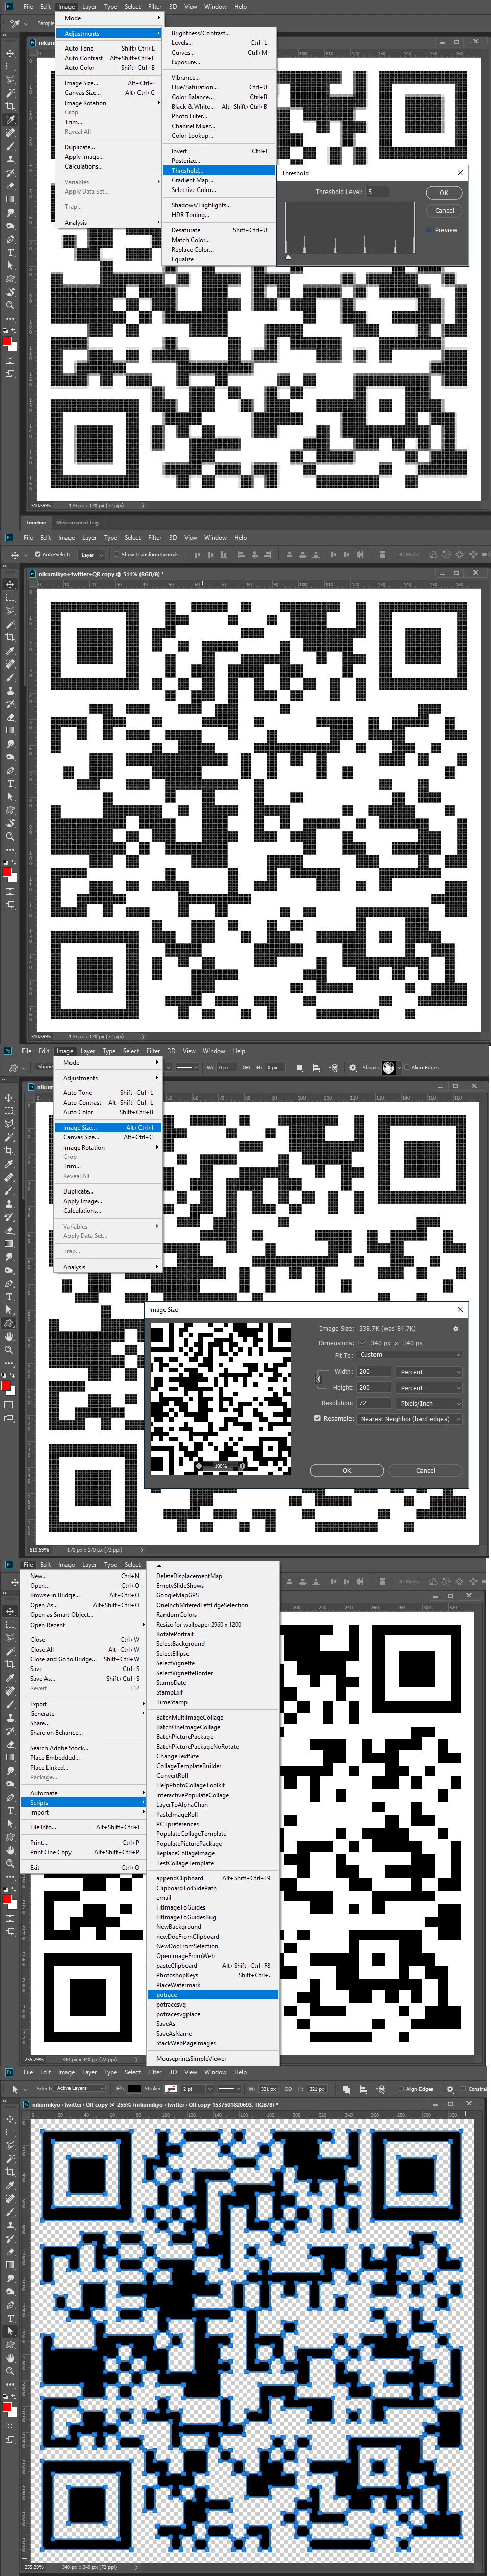Toggle the Preview checkbox in the Threshold dialog
Screen dimensions: 491x2576
click(x=429, y=230)
